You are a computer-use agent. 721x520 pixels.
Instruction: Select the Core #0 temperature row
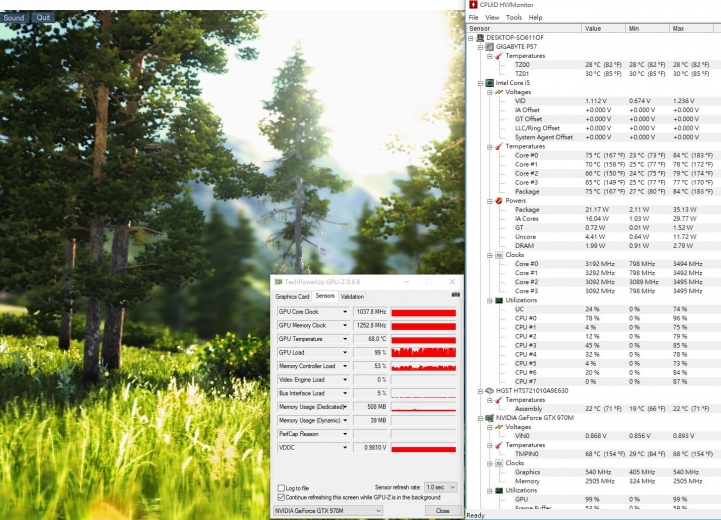[x=613, y=155]
